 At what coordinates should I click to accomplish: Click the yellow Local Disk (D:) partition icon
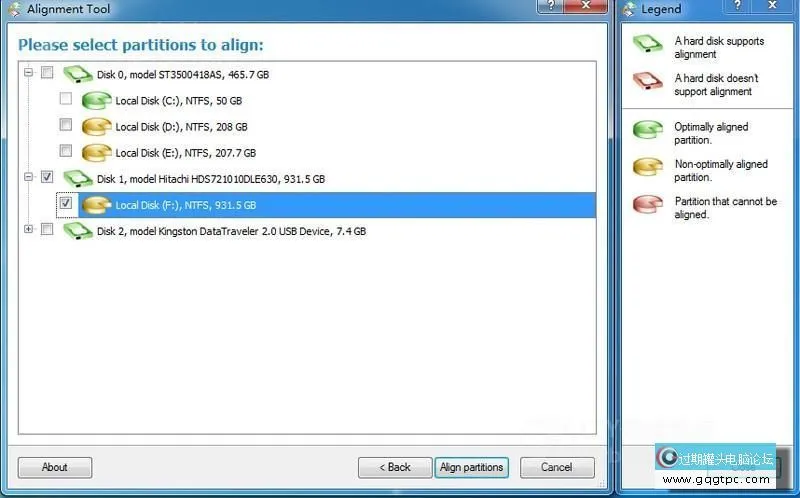tap(96, 127)
